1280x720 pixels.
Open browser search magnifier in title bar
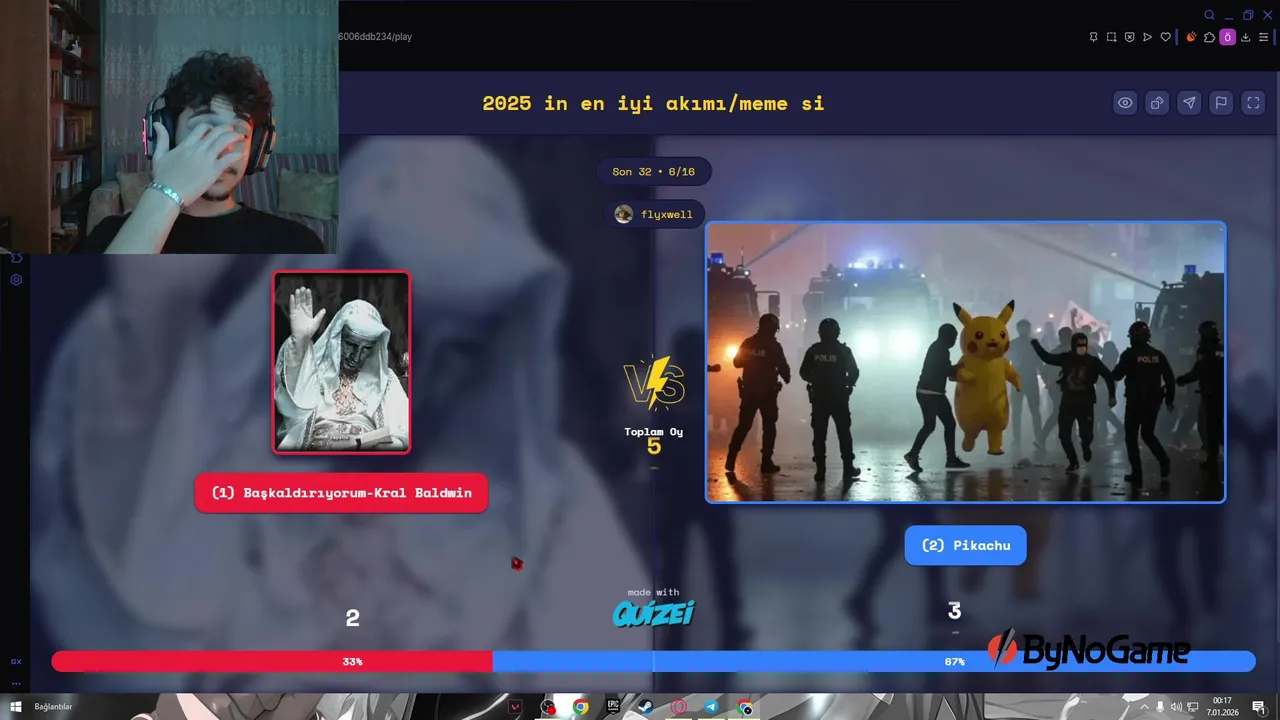1209,15
